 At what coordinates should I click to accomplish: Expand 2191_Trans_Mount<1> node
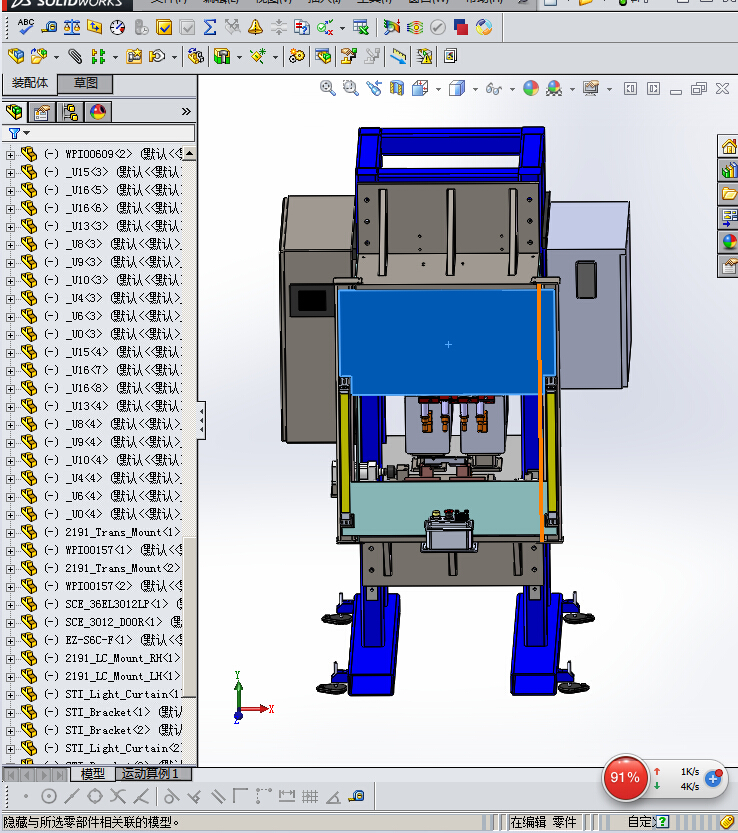(10, 533)
